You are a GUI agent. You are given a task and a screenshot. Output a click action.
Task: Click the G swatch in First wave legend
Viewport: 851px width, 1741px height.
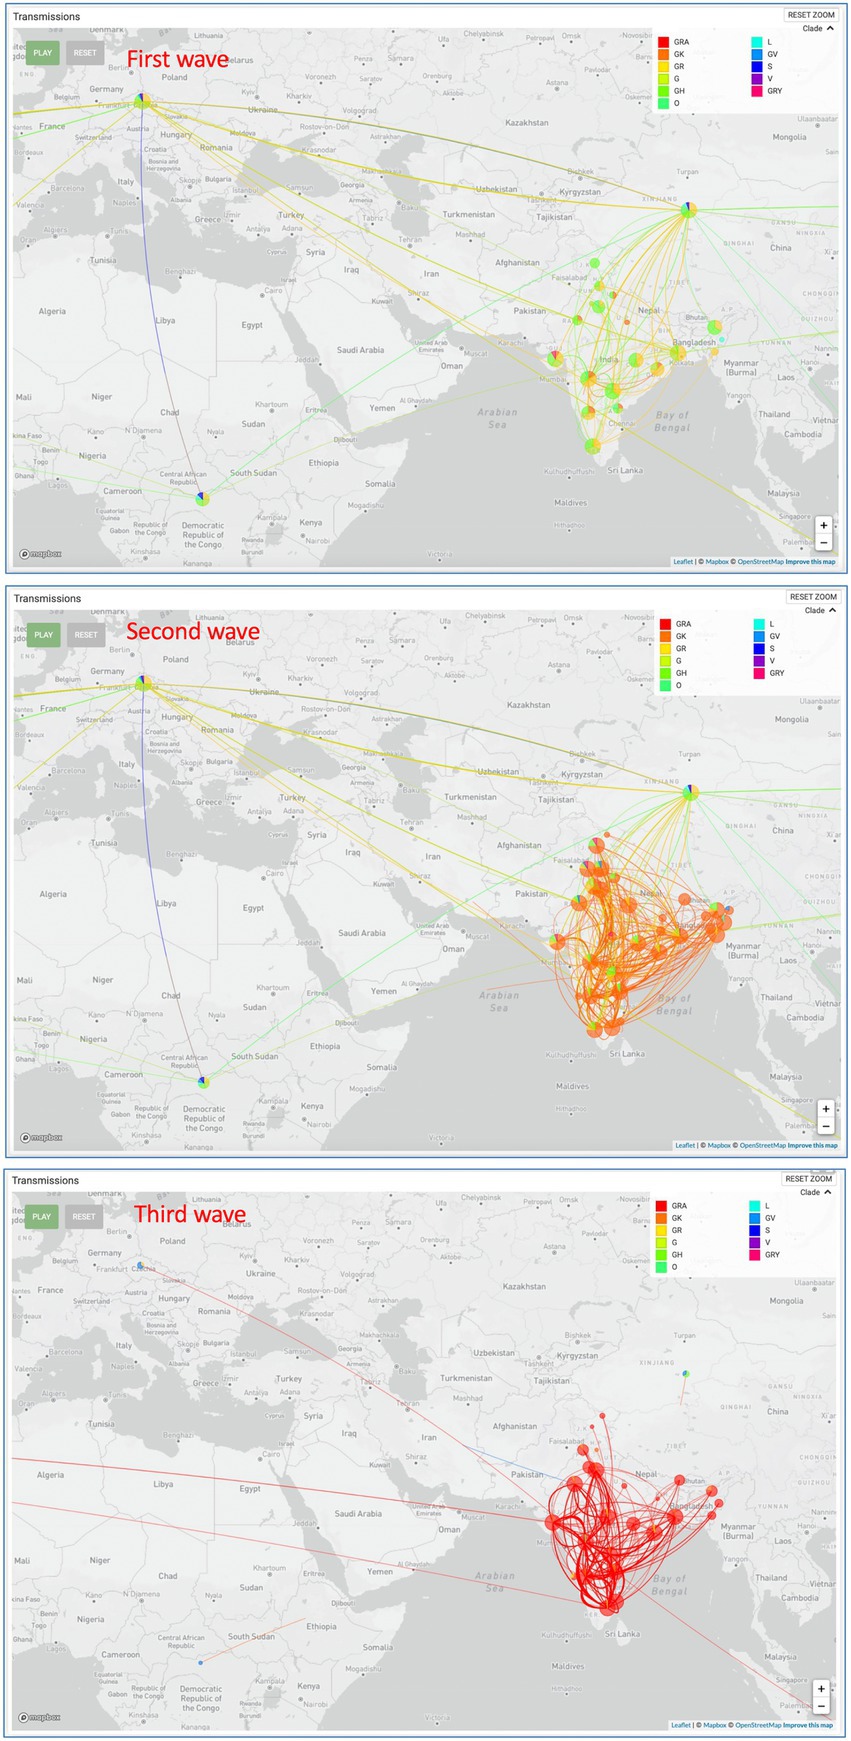coord(663,78)
